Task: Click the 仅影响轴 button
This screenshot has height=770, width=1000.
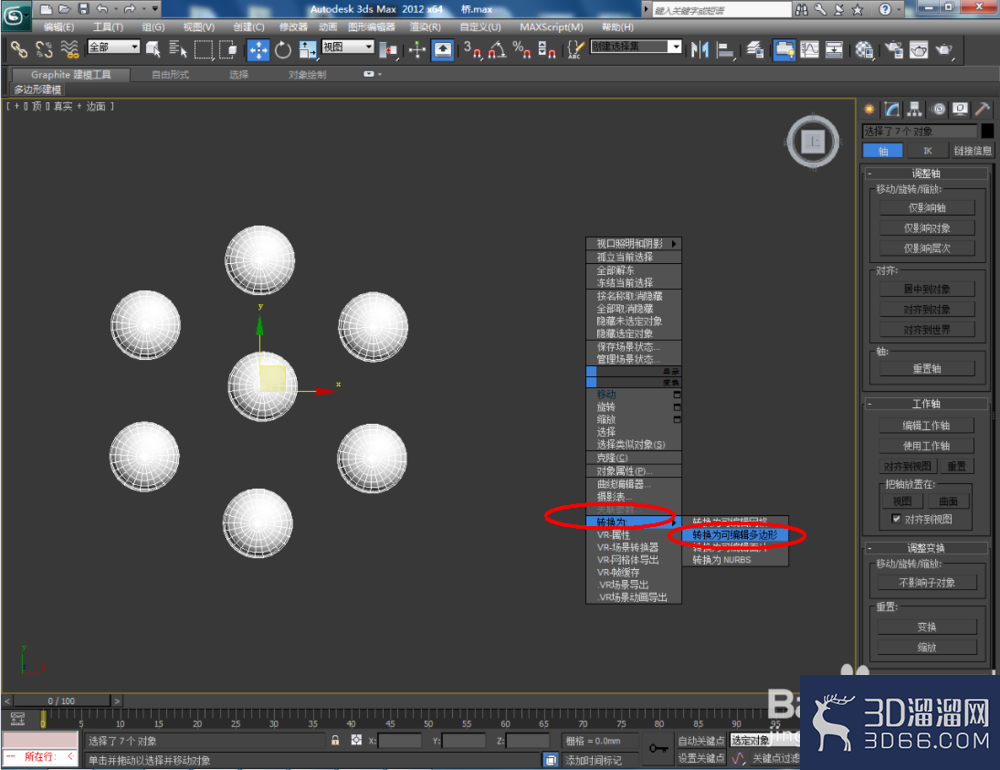Action: [927, 207]
